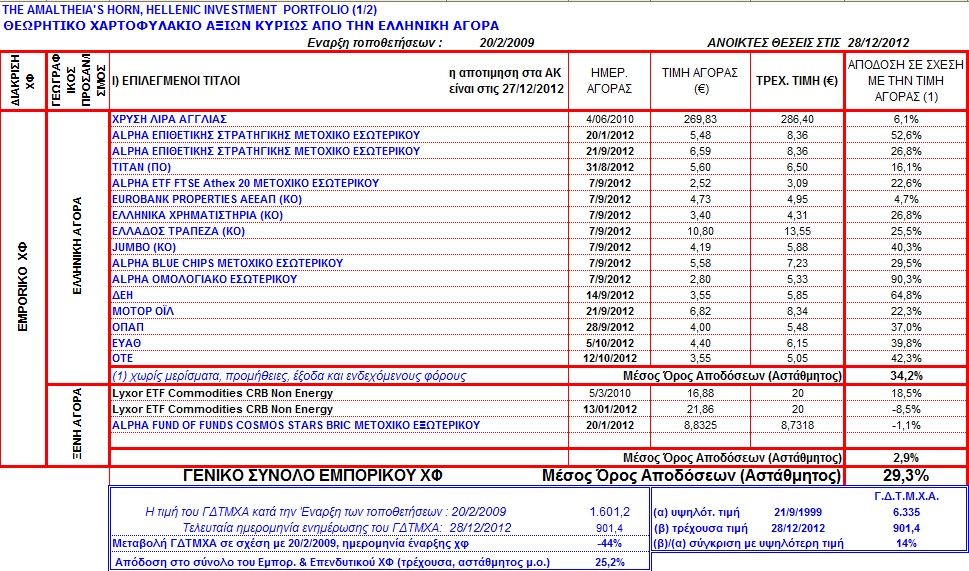Viewport: 969px width, 571px height.
Task: Click ΑΝΟΙΚΤΕΣ ΘΕΣΕΙΣ ΣΤΙΣ 28/12/2012 text
Action: (808, 43)
